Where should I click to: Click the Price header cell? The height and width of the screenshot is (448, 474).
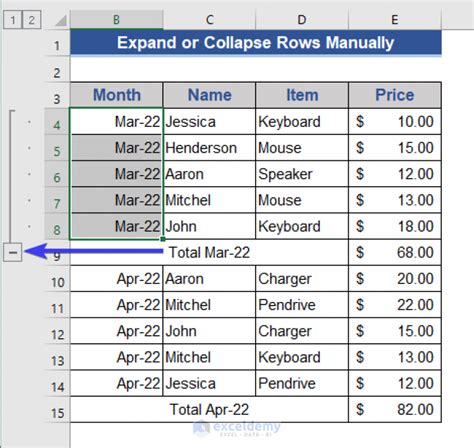tap(395, 95)
